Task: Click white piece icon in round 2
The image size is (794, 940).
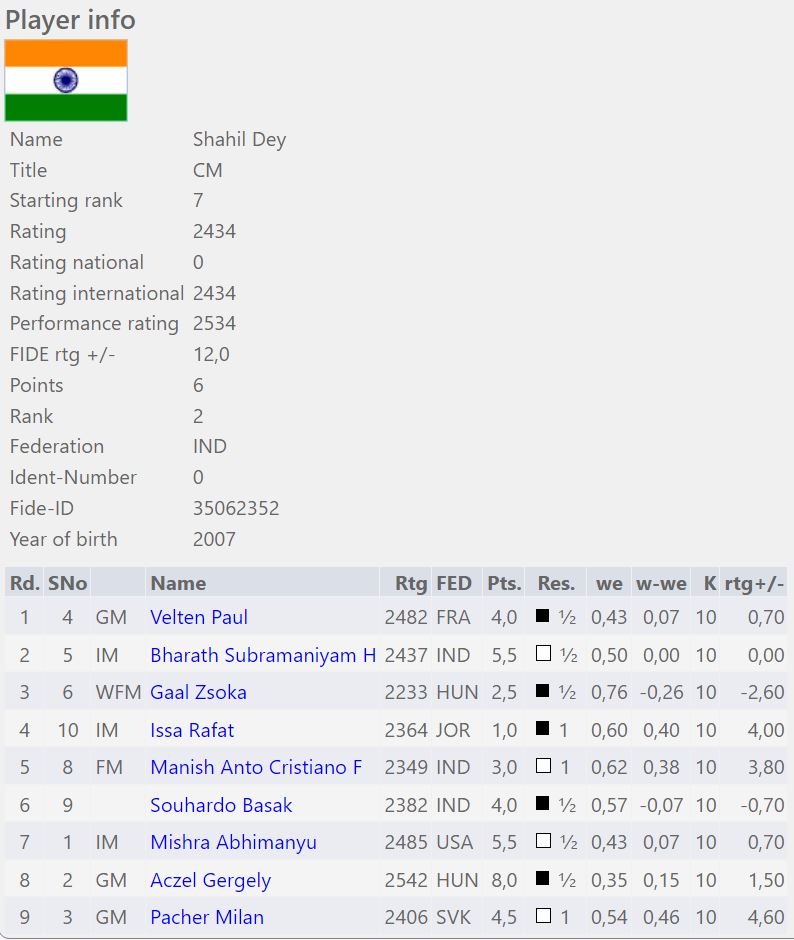Action: 543,654
